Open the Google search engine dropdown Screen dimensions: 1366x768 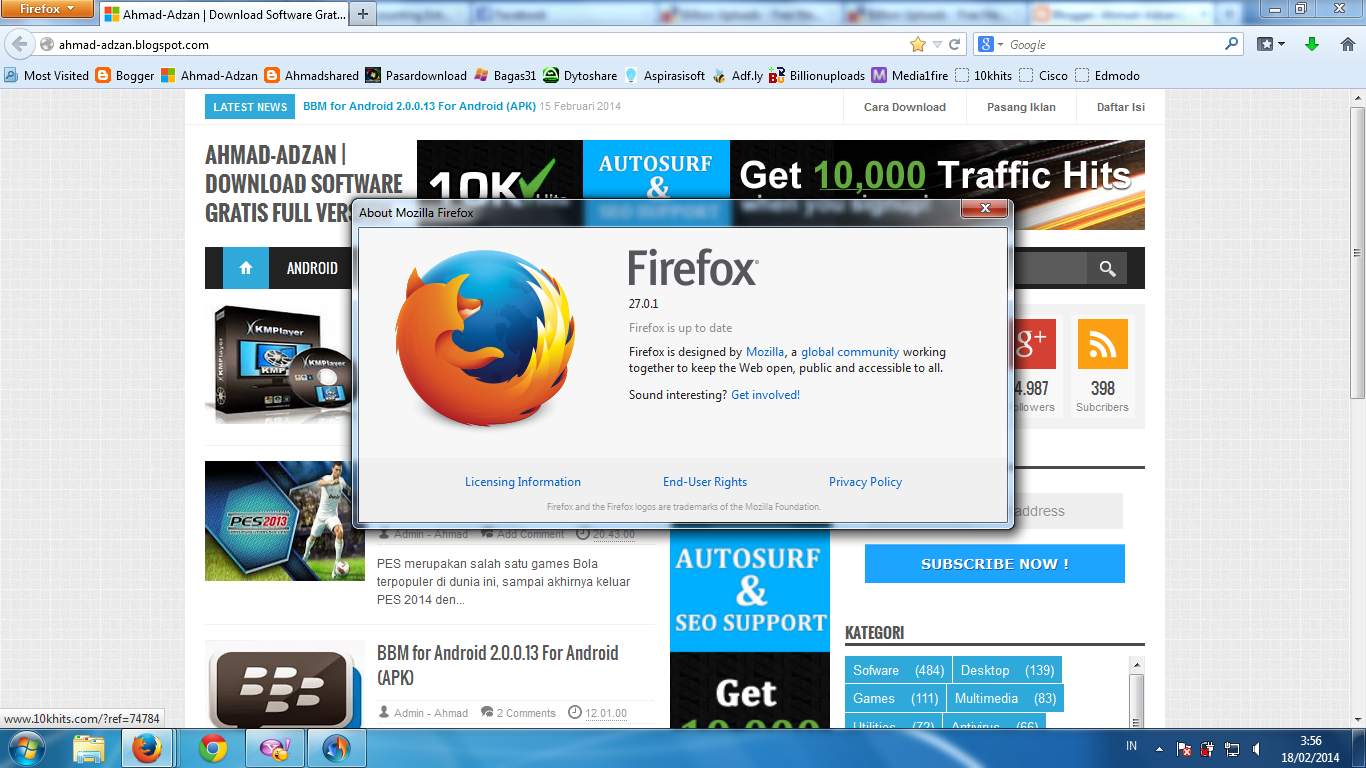pyautogui.click(x=990, y=45)
